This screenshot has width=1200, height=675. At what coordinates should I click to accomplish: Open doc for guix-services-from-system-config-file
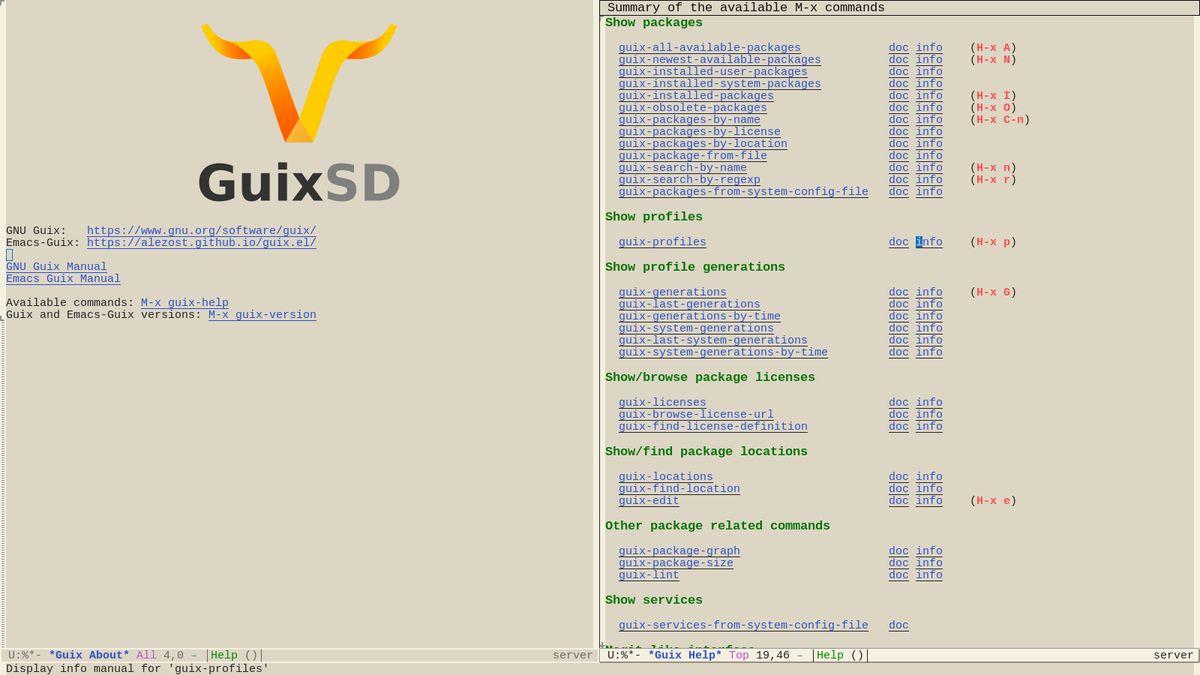point(898,626)
